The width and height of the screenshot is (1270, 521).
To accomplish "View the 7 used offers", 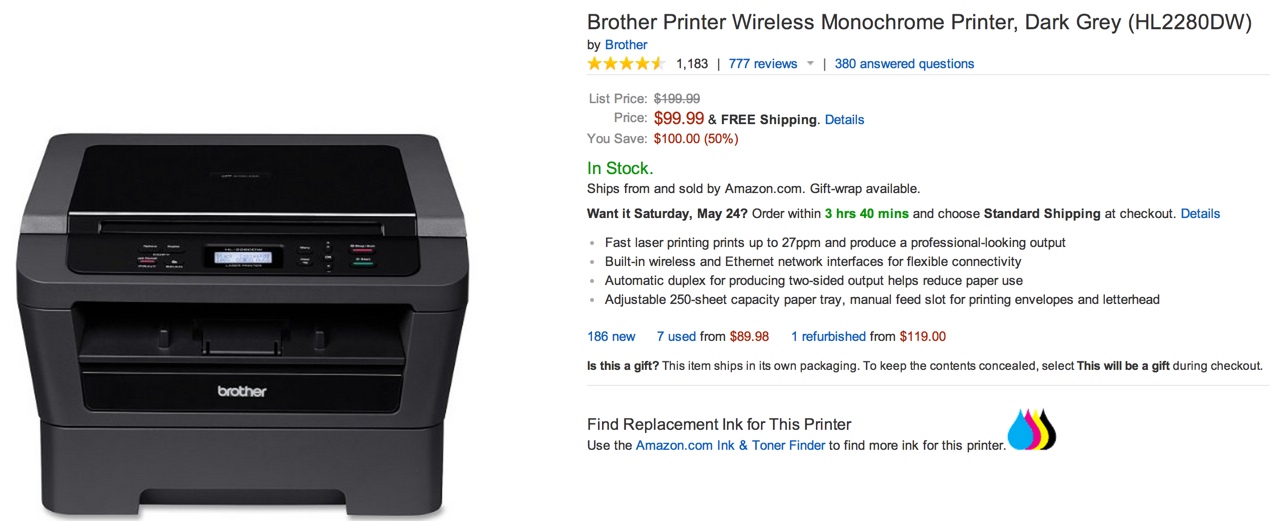I will [x=676, y=337].
